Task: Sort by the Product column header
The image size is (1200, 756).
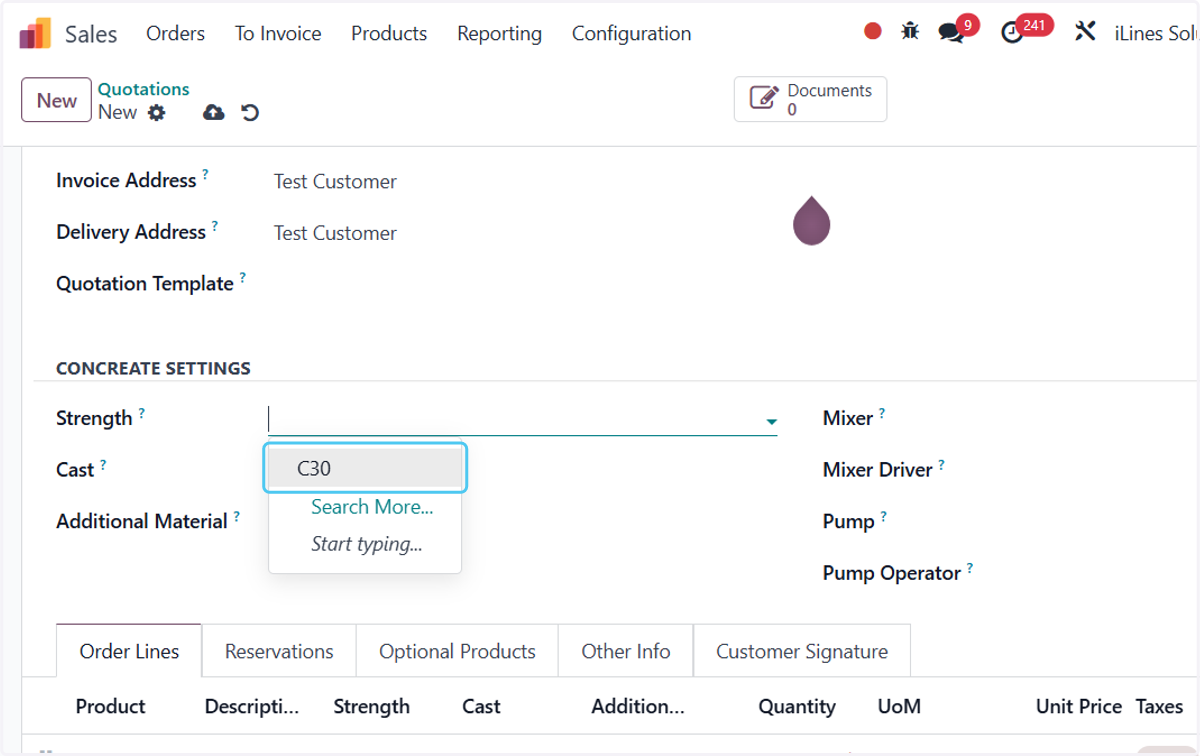Action: coord(110,706)
